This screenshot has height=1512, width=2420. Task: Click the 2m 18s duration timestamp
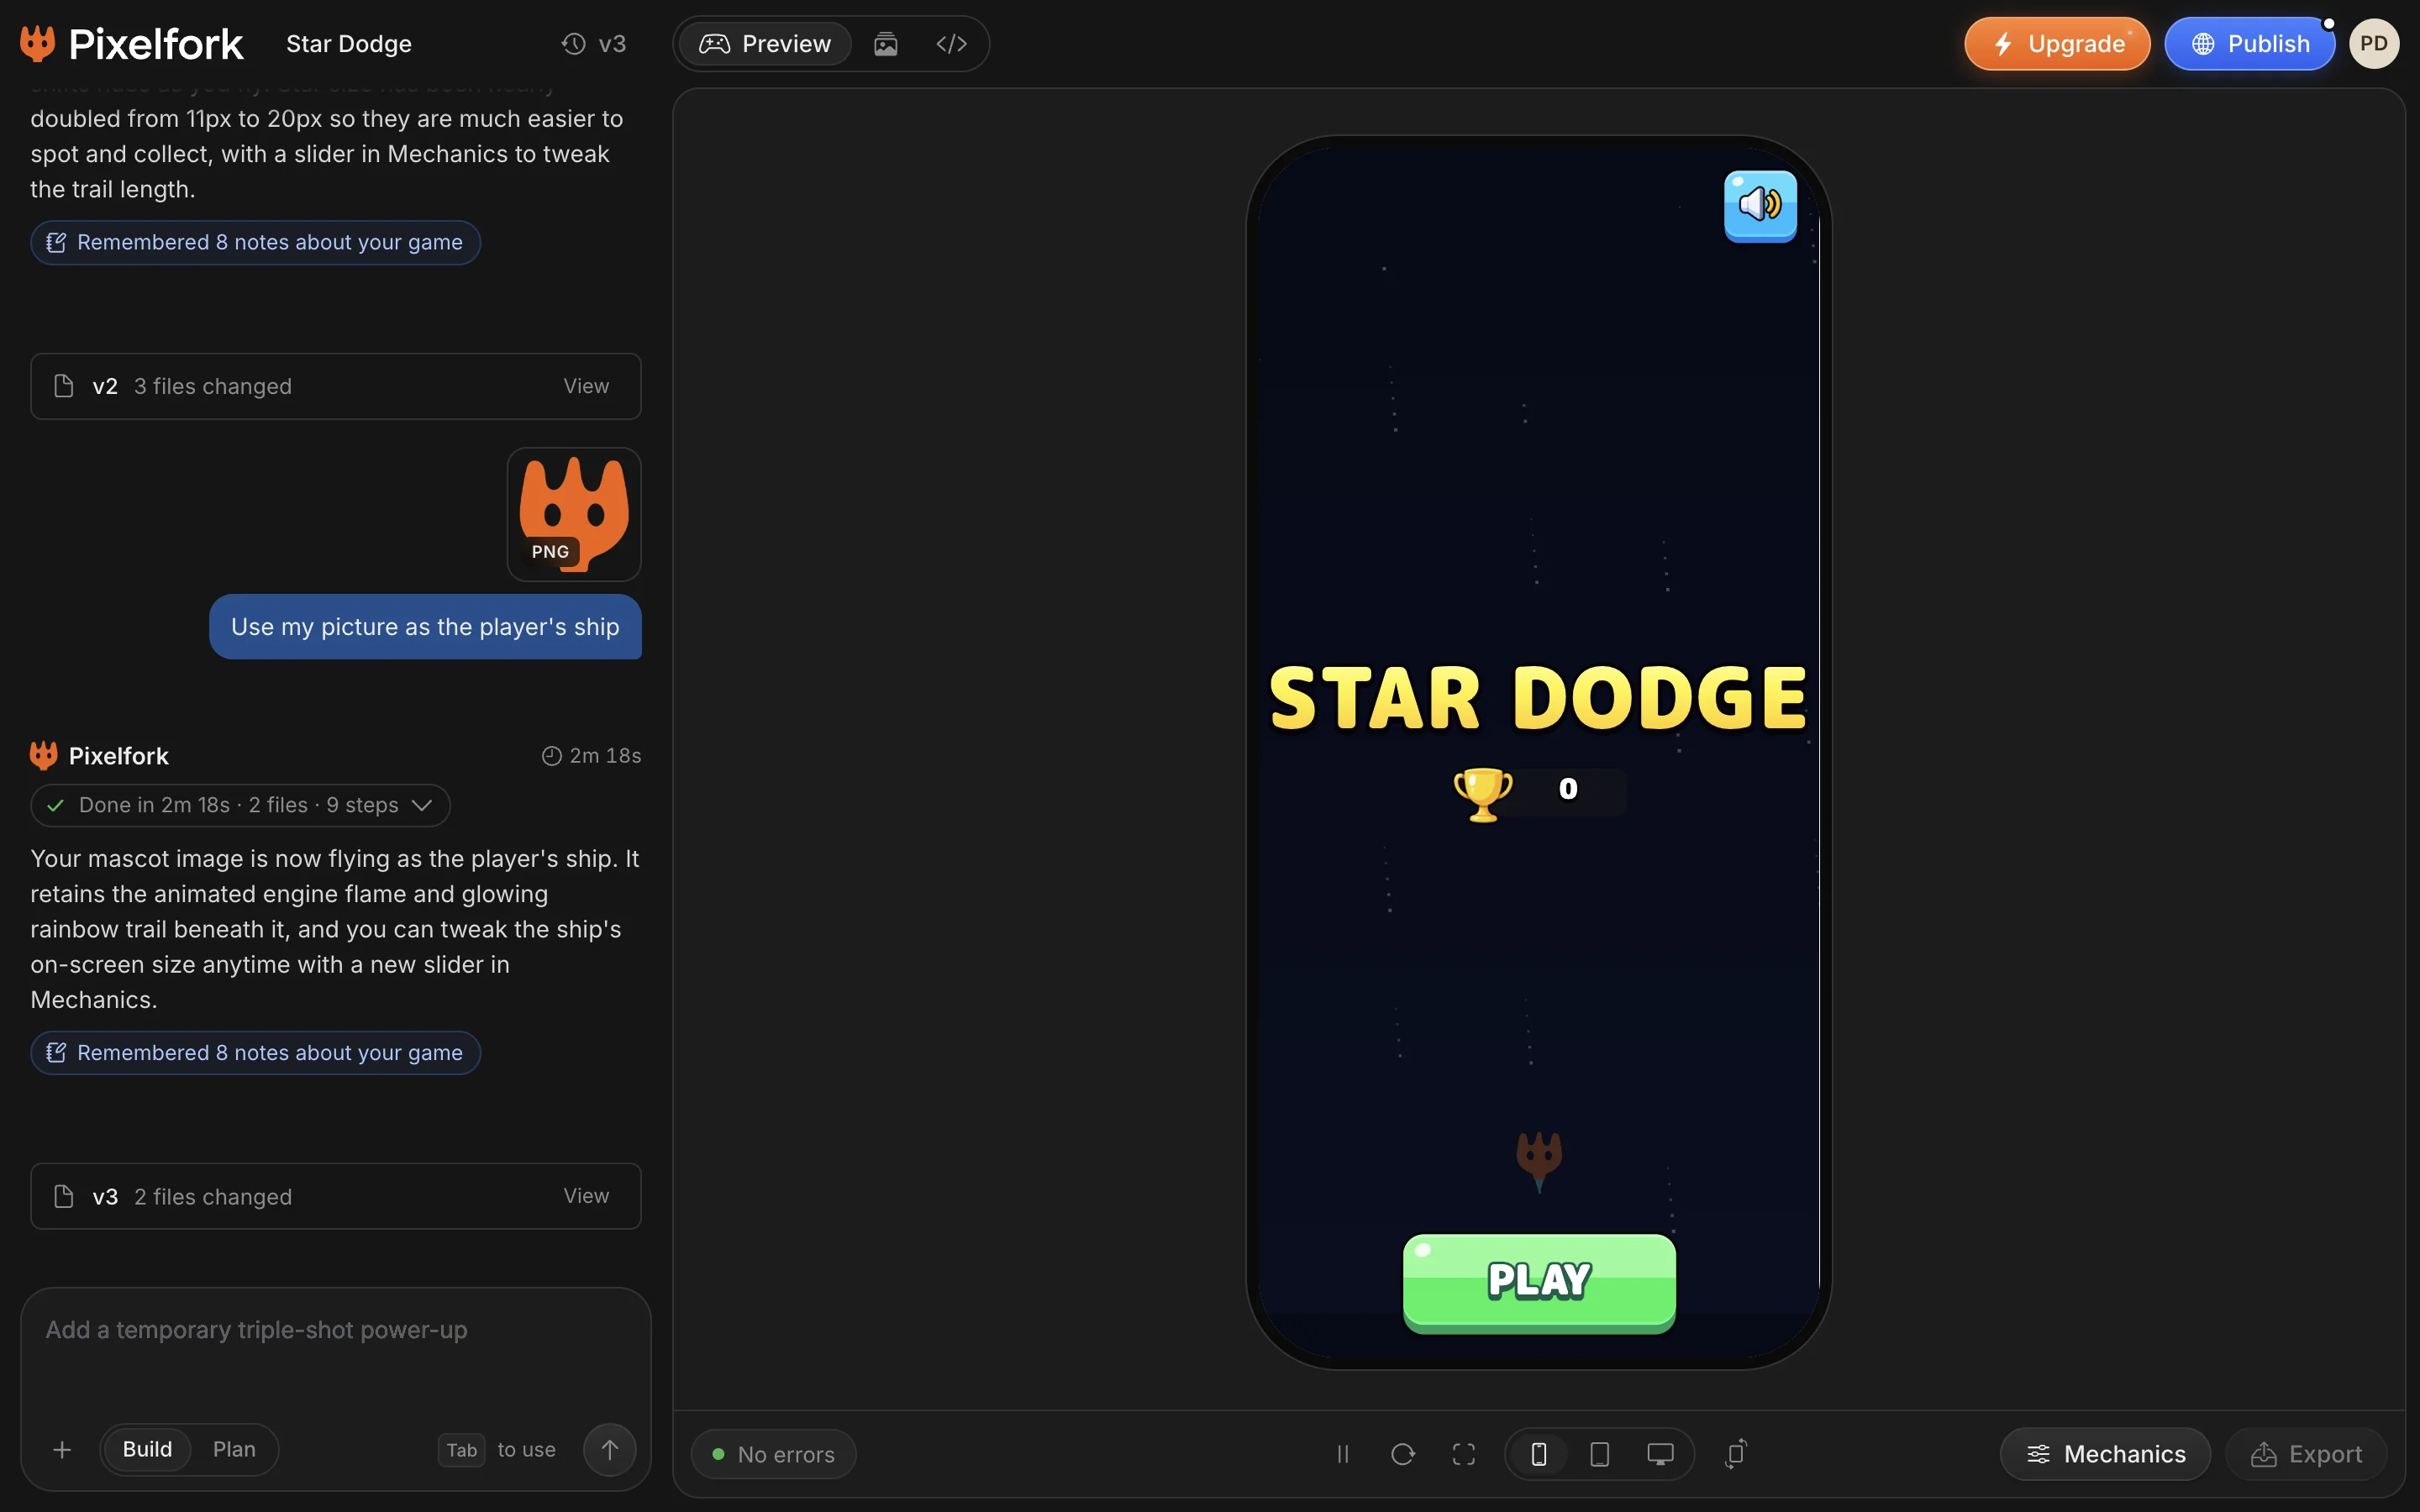[592, 756]
